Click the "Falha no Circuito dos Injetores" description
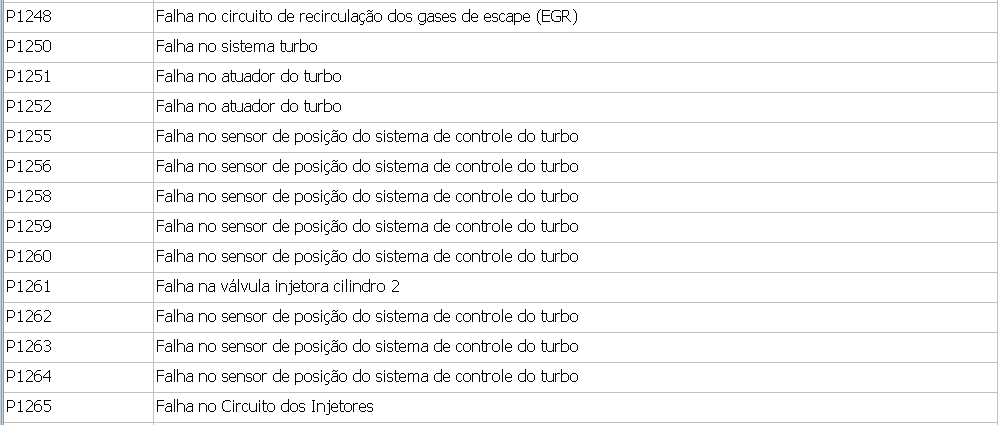Image resolution: width=1002 pixels, height=425 pixels. [265, 407]
